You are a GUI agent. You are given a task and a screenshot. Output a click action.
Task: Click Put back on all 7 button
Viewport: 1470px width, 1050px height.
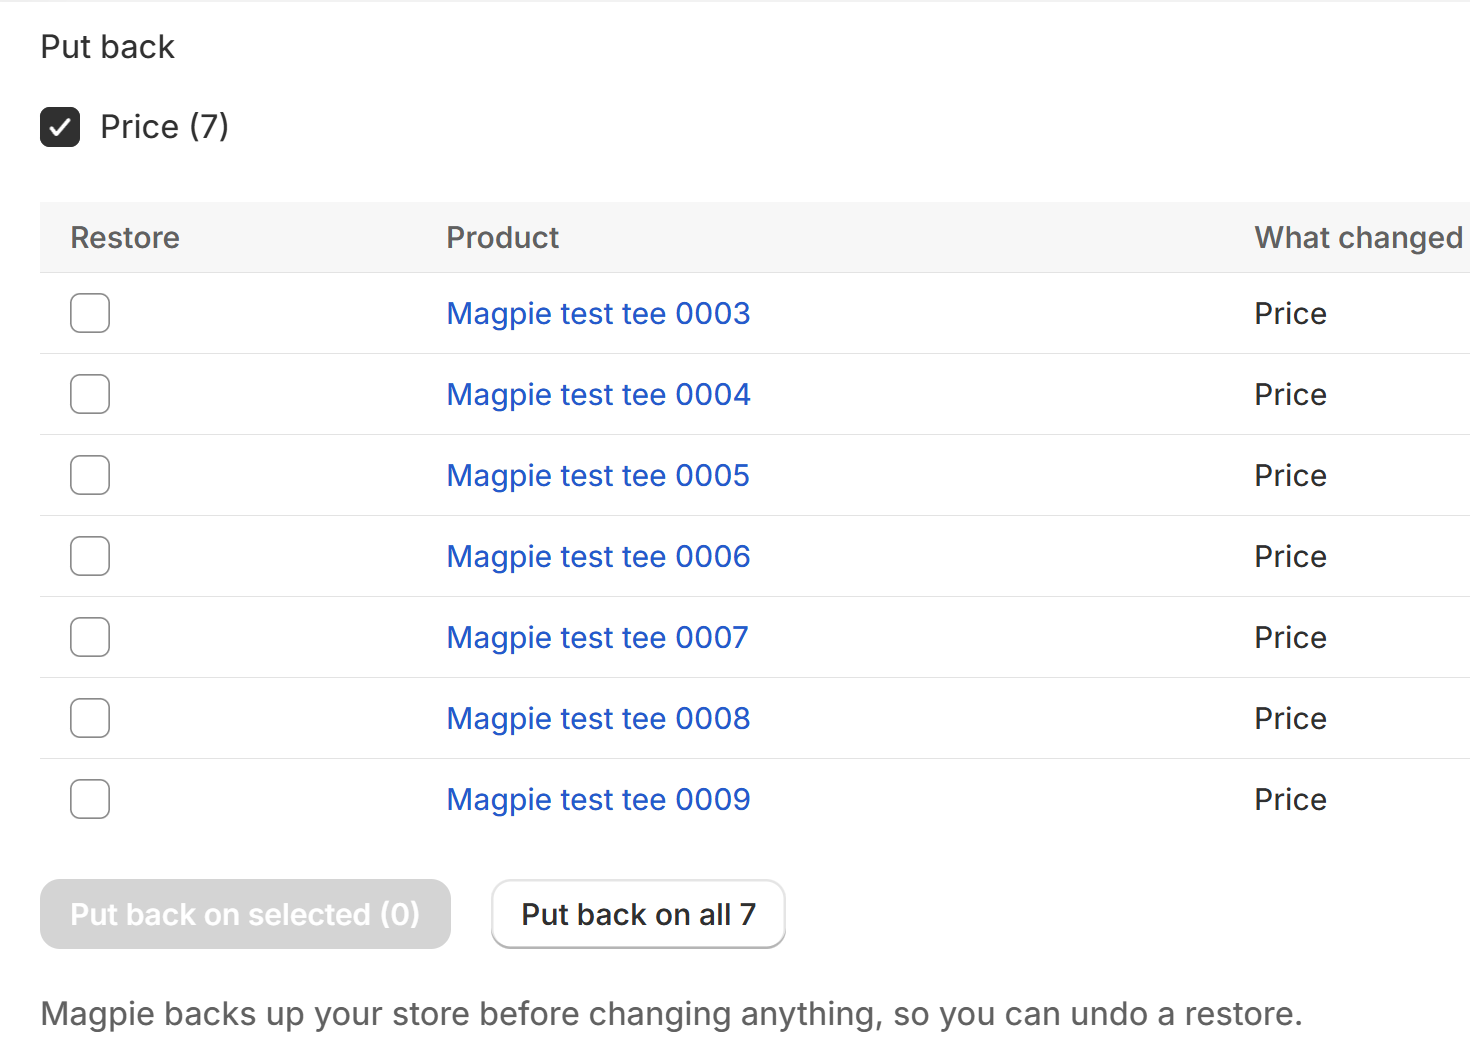pyautogui.click(x=638, y=914)
